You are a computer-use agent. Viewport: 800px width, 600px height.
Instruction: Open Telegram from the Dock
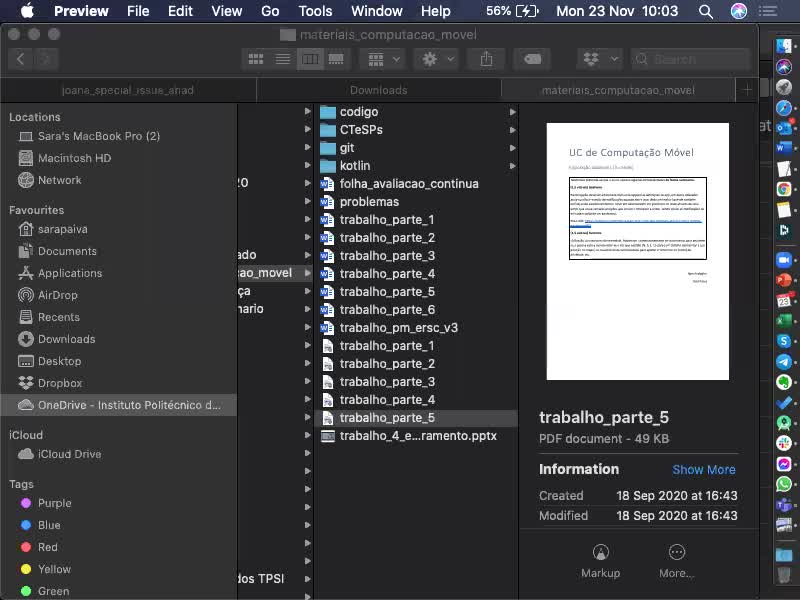tap(784, 362)
